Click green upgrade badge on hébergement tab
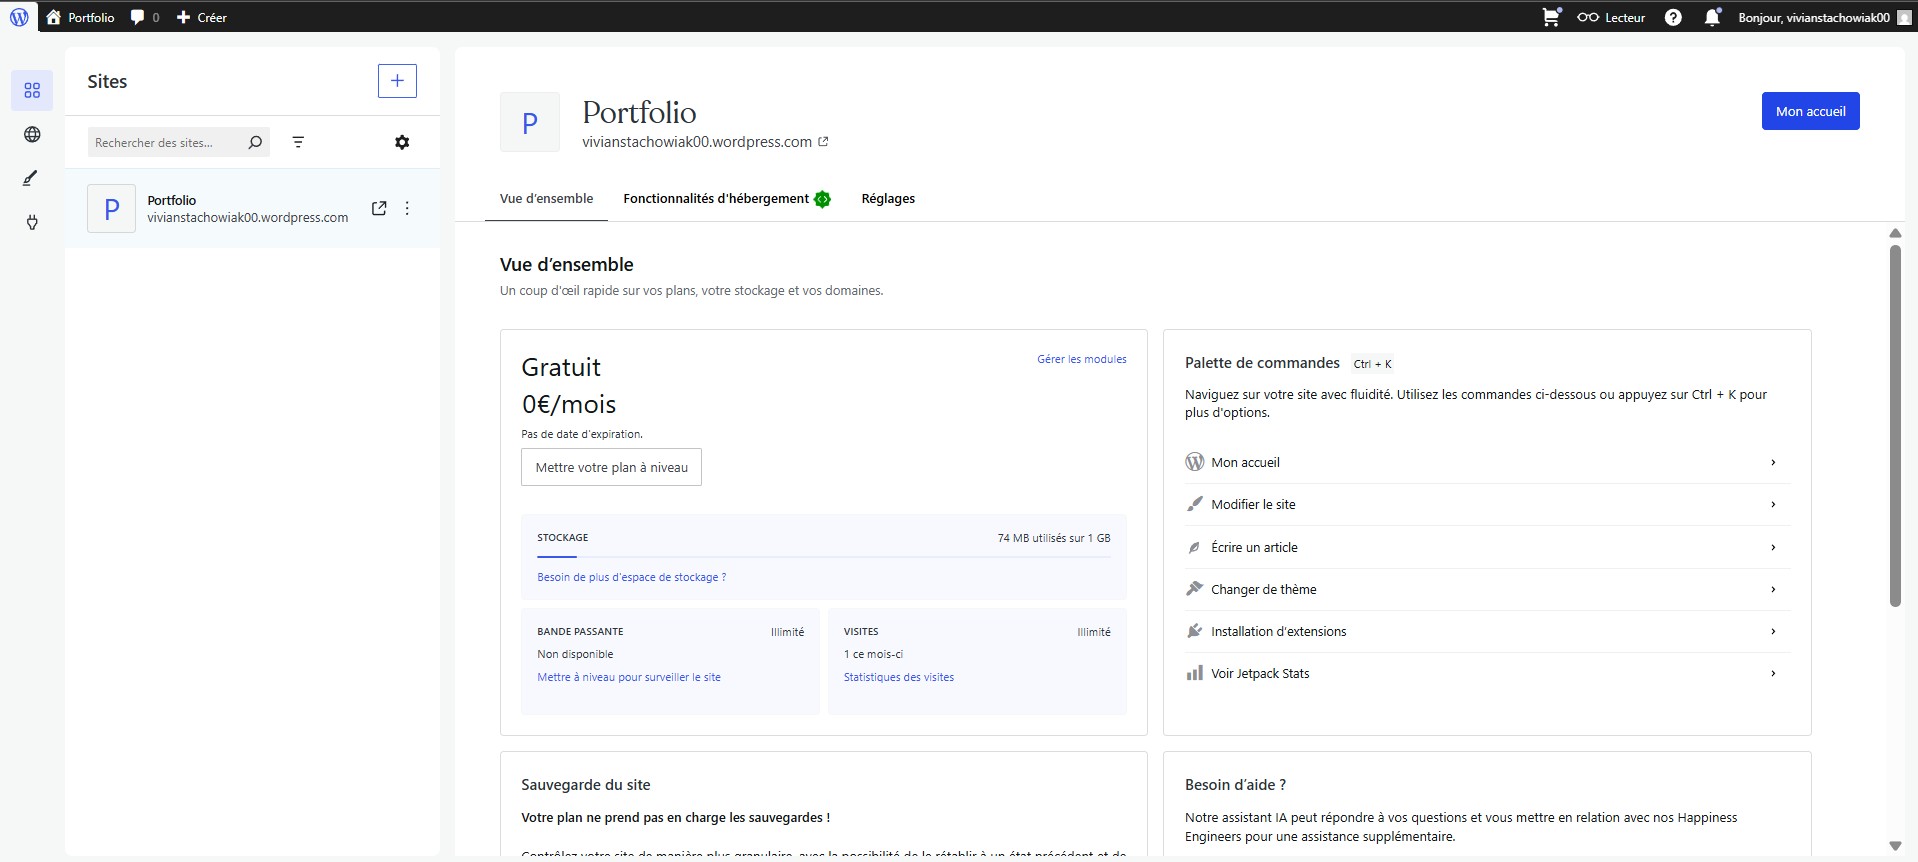 [822, 199]
